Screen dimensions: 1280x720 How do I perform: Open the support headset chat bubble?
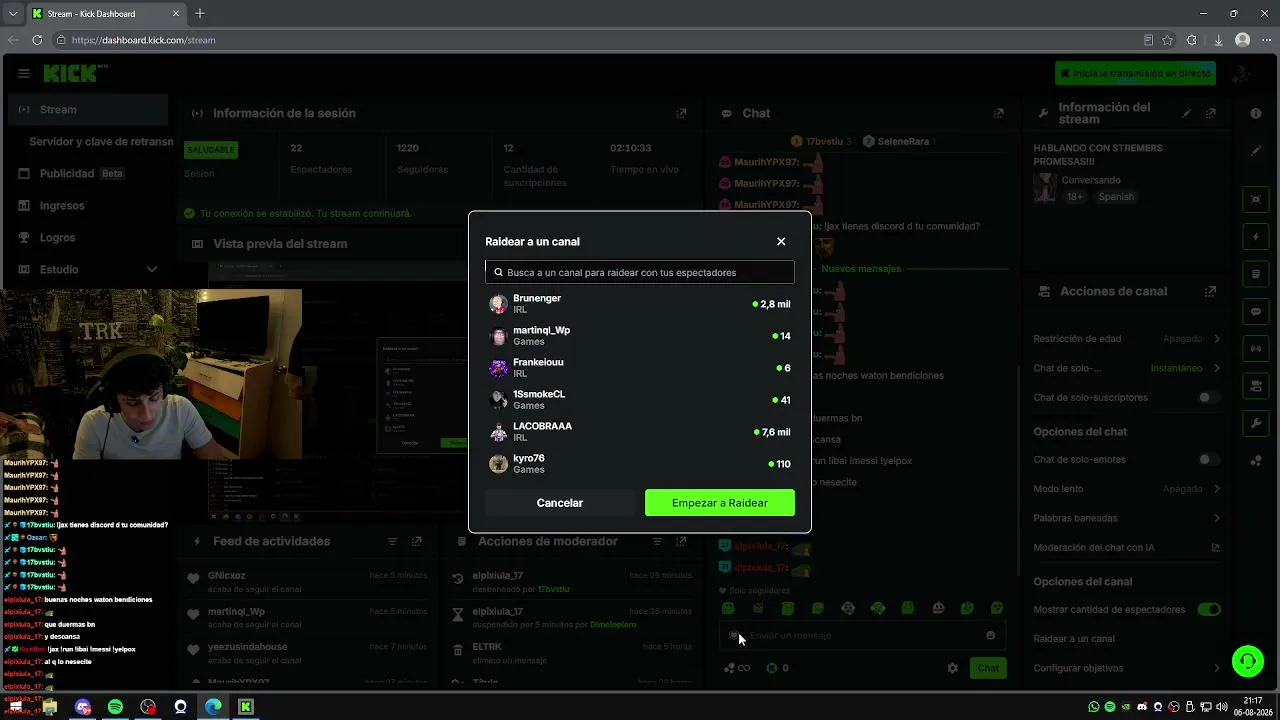(1247, 660)
